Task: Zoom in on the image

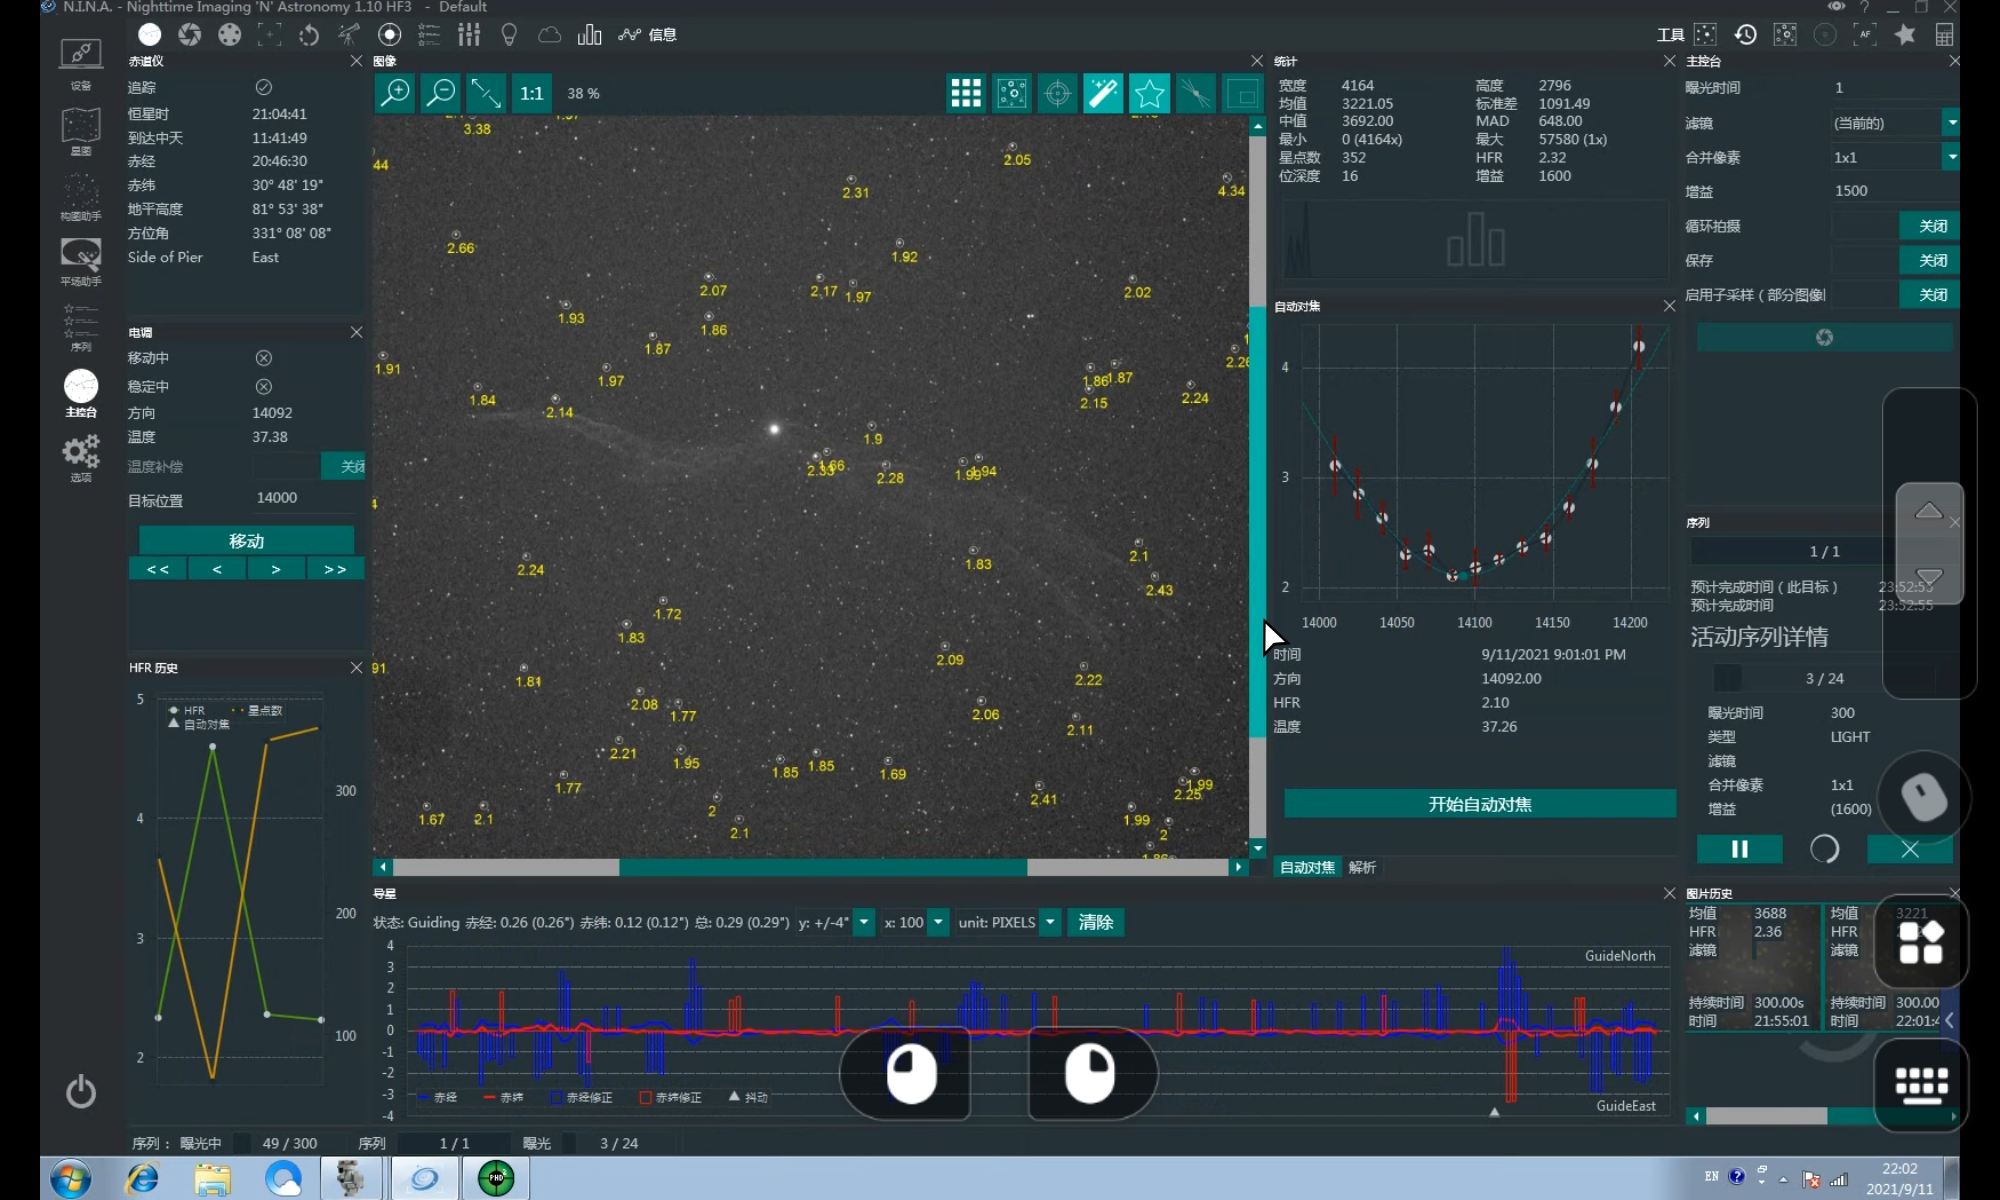Action: click(x=395, y=93)
